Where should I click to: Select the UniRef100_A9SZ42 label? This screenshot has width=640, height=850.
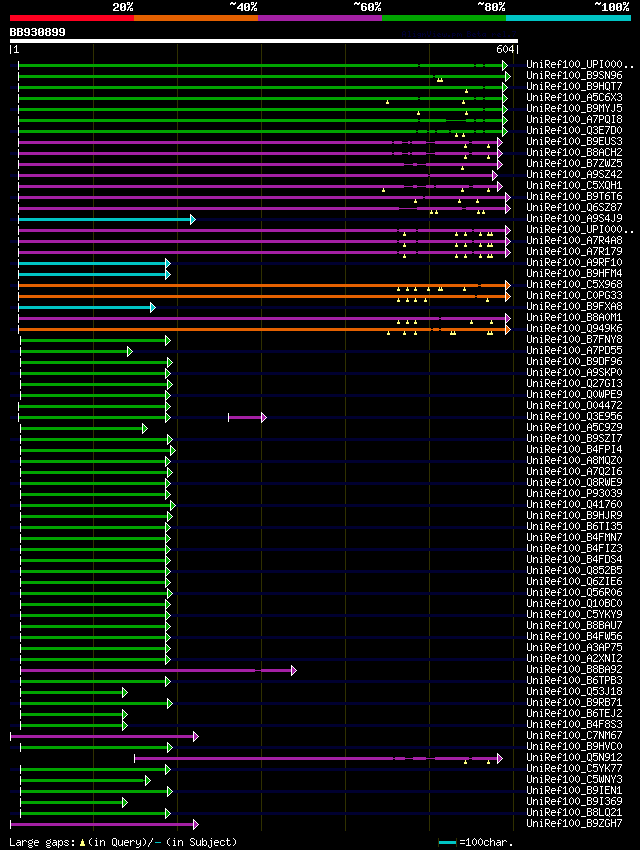point(574,175)
